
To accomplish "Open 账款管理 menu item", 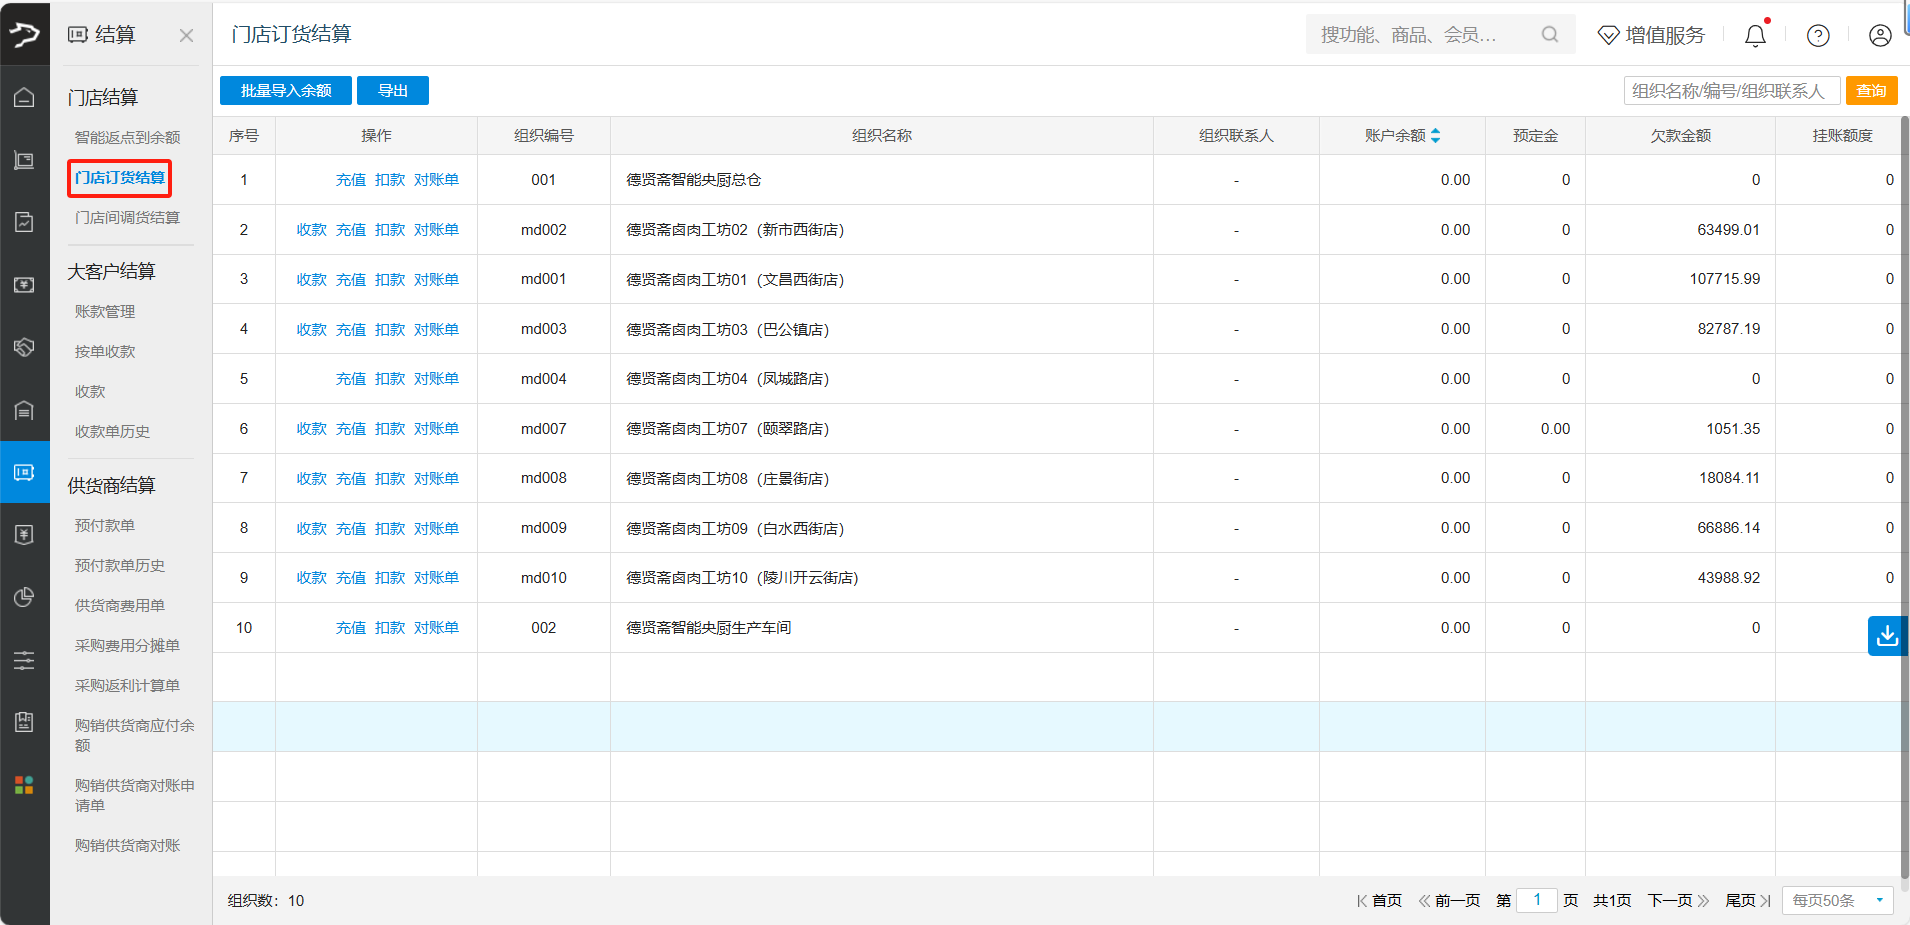I will tap(105, 312).
